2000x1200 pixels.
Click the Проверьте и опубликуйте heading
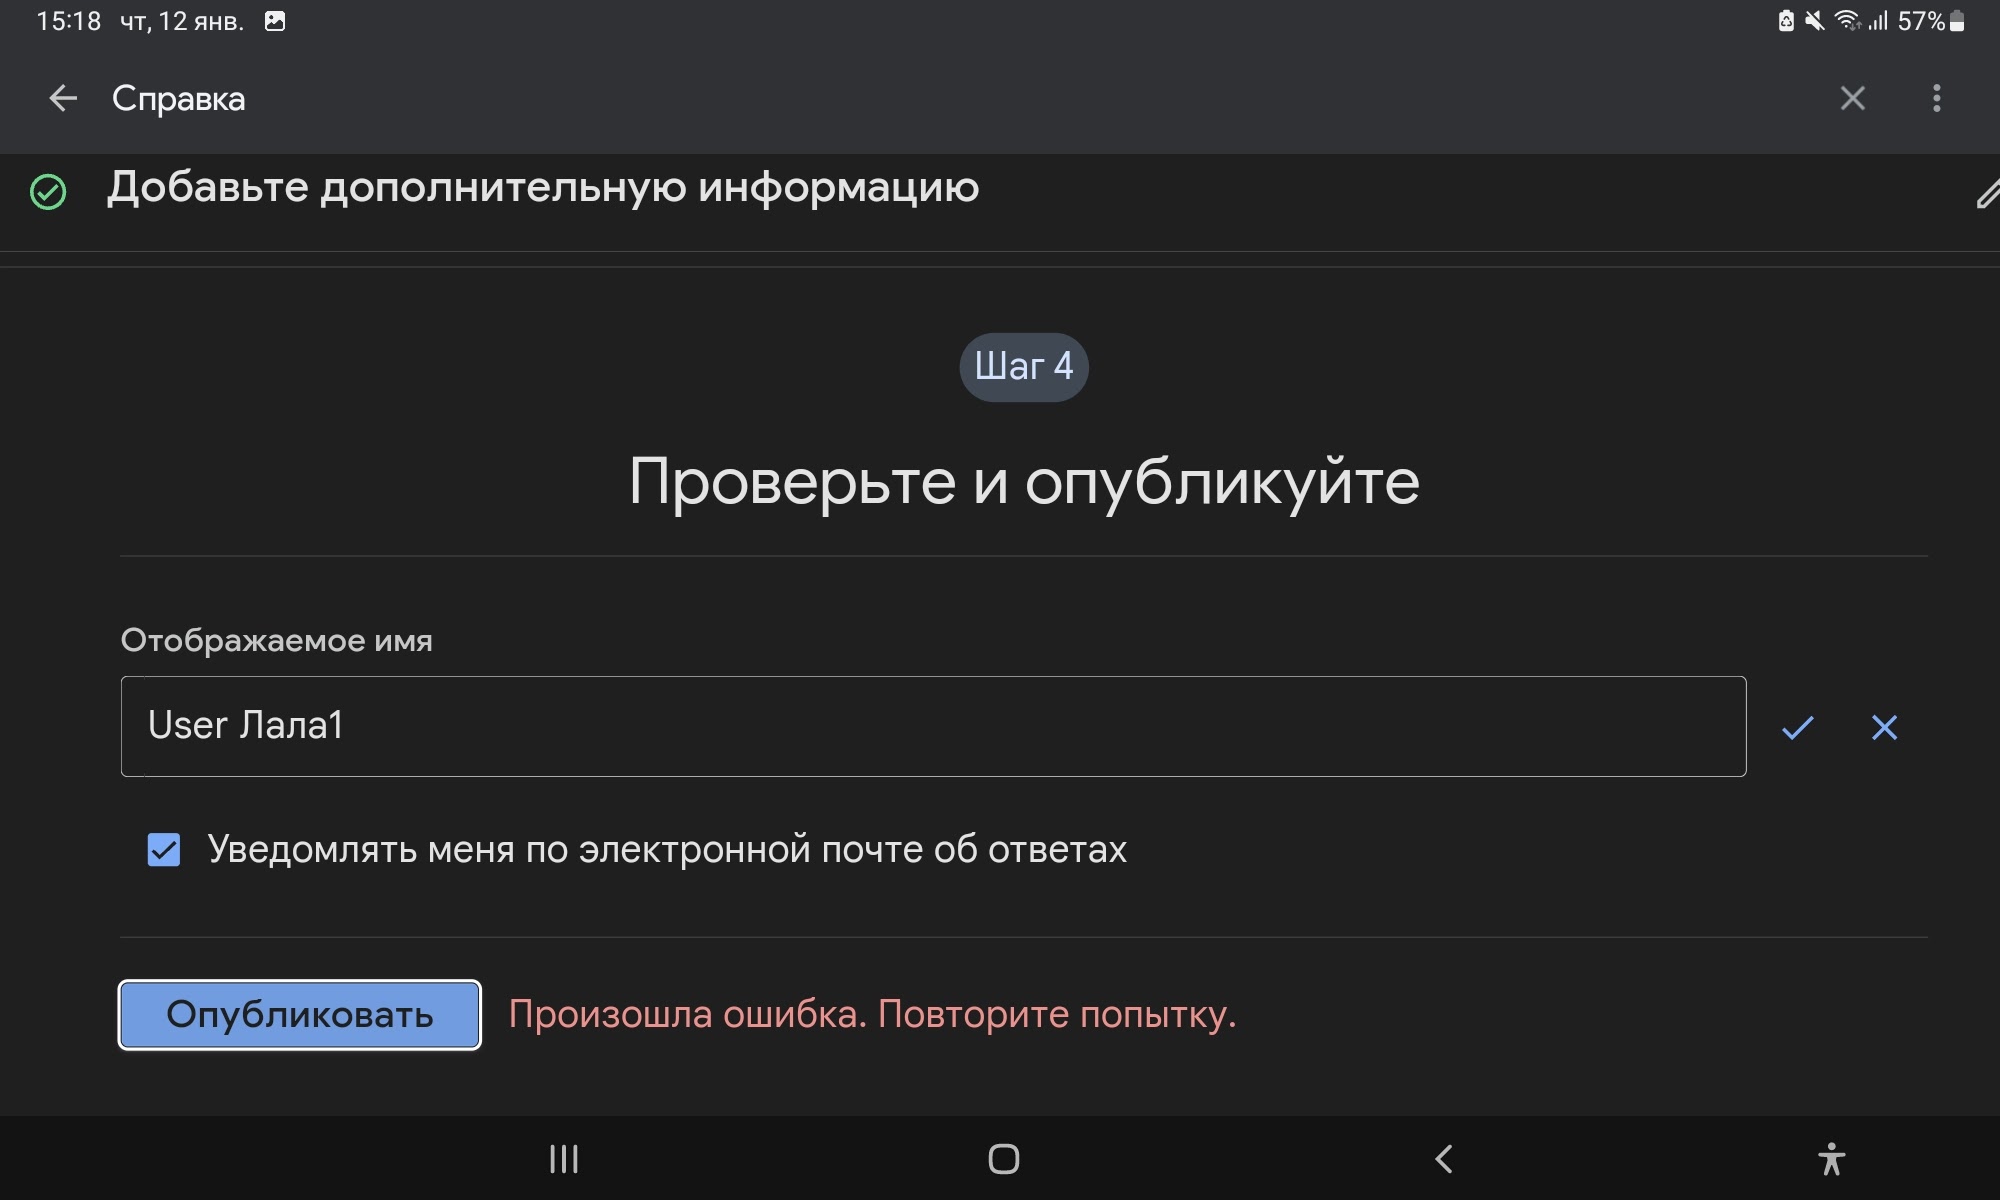point(1023,482)
